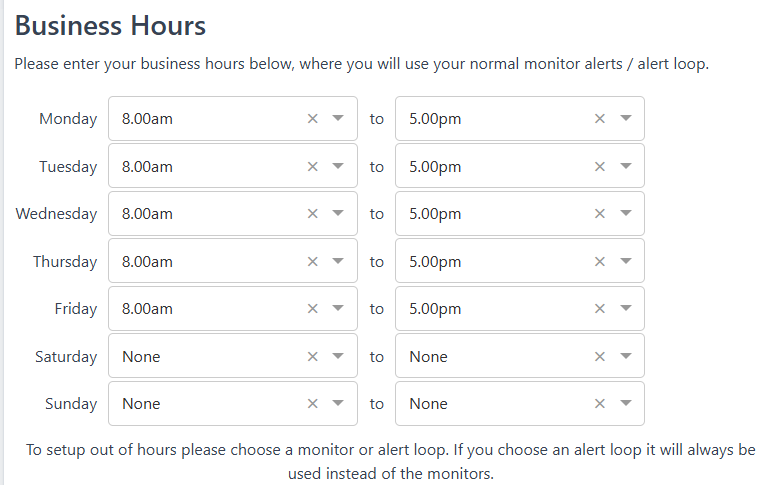This screenshot has height=485, width=775.
Task: Select the Wednesday end time 5.00pm field
Action: 520,214
